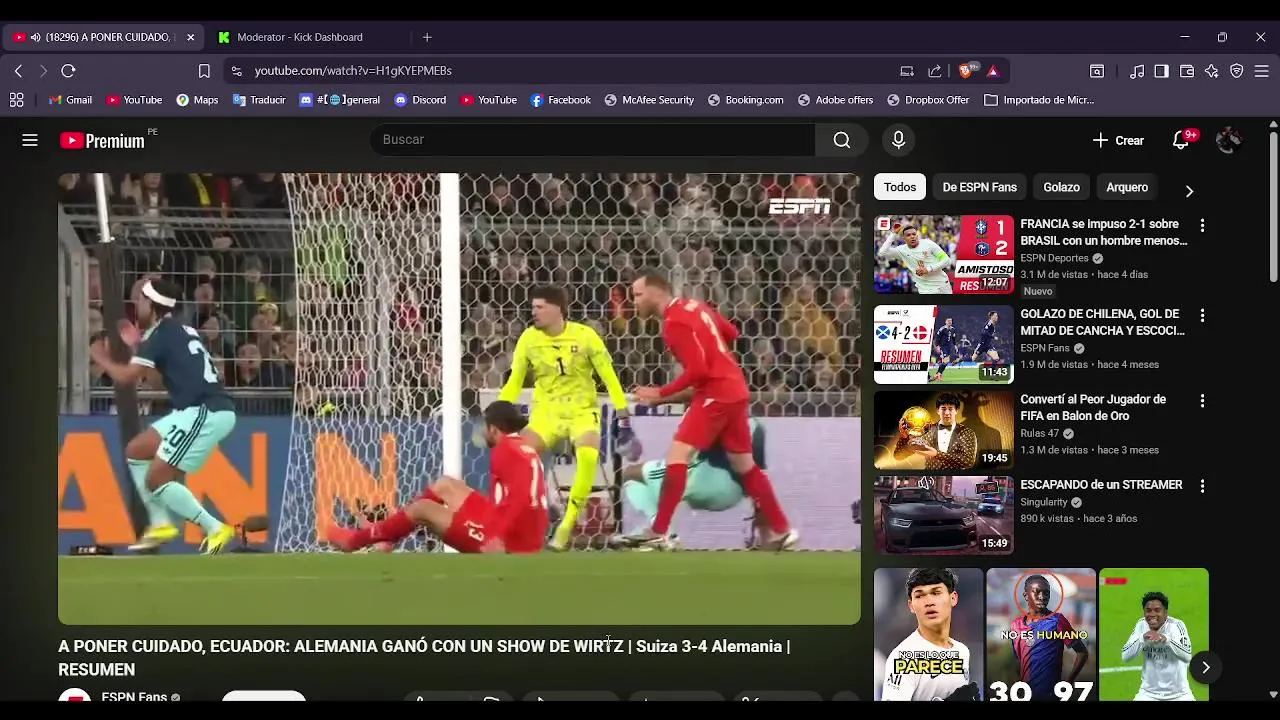Viewport: 1280px width, 720px height.
Task: Select the Todos filter chip
Action: pos(900,187)
